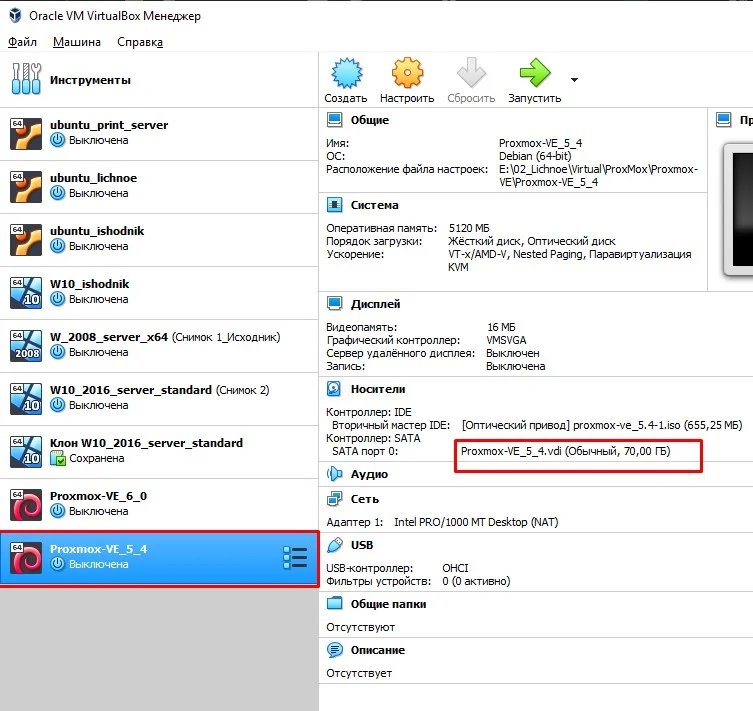Screen dimensions: 753x711
Task: Click the Proxmox-VE_5_4 Debian icon
Action: tap(26, 558)
